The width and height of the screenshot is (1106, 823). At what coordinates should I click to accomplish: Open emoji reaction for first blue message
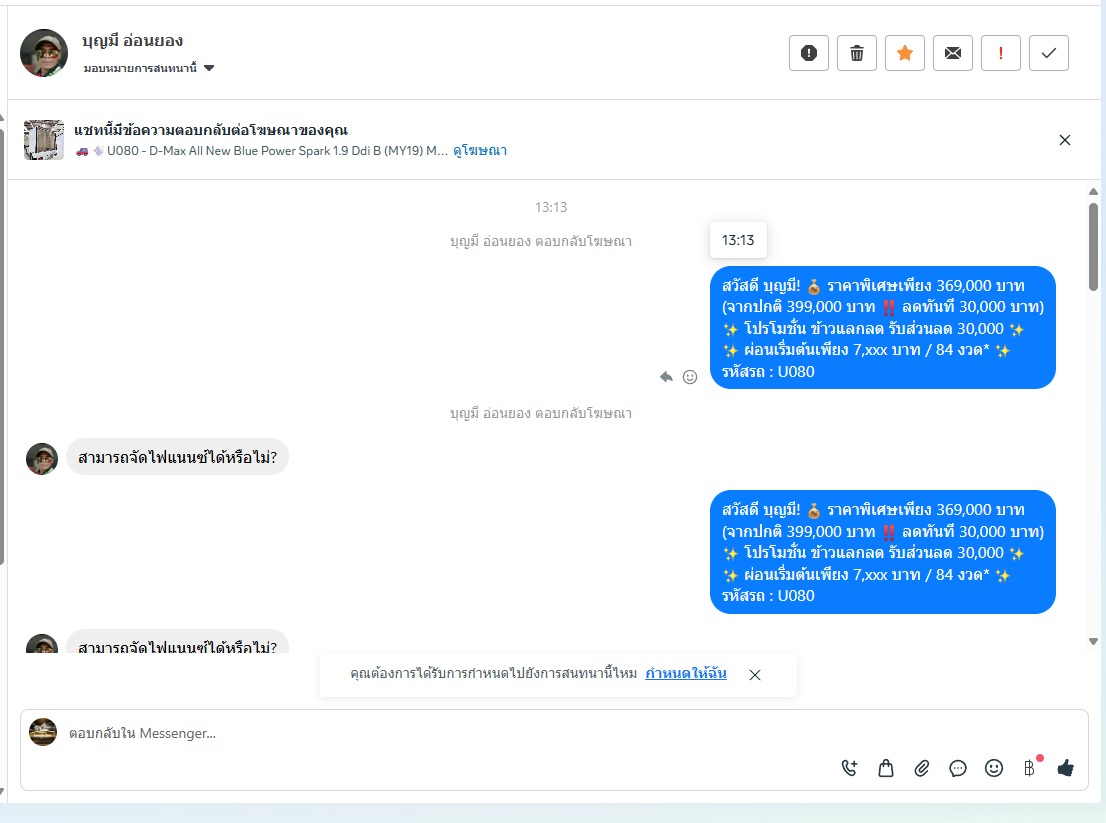coord(690,377)
